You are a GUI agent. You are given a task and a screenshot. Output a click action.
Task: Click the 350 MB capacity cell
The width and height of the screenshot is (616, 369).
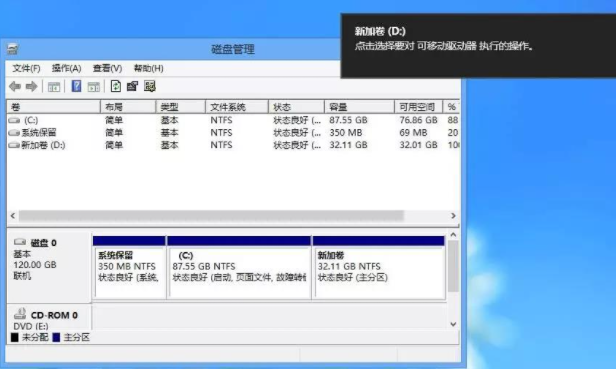click(346, 132)
